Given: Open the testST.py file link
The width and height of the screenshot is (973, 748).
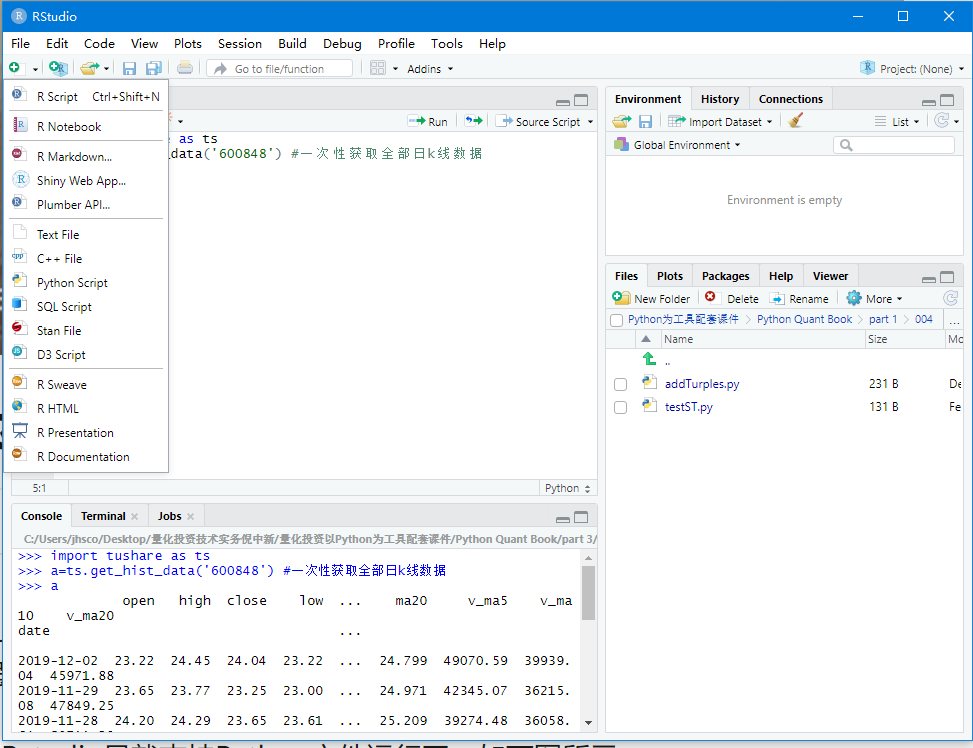Looking at the screenshot, I should pos(688,407).
